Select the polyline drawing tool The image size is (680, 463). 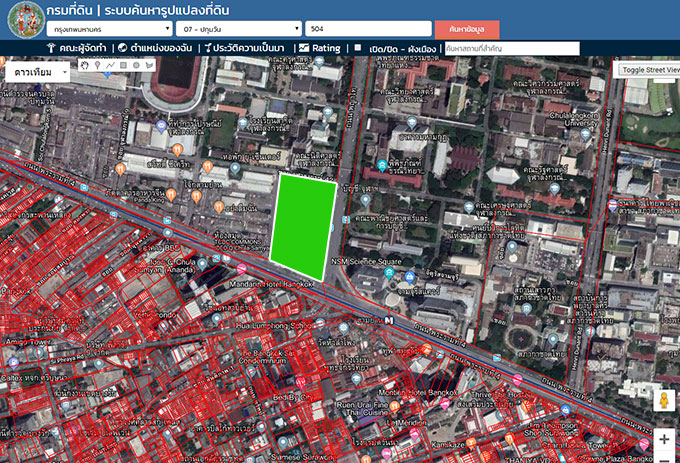[x=111, y=66]
